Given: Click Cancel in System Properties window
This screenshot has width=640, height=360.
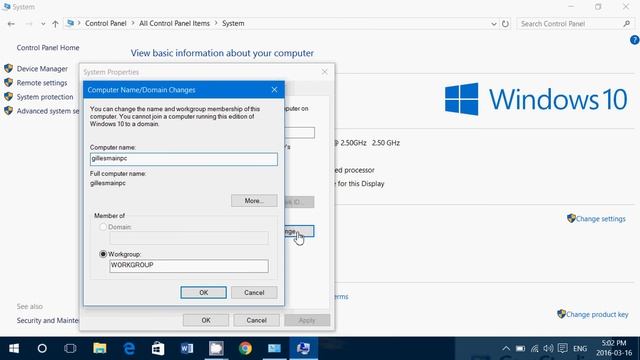Looking at the screenshot, I should [256, 320].
